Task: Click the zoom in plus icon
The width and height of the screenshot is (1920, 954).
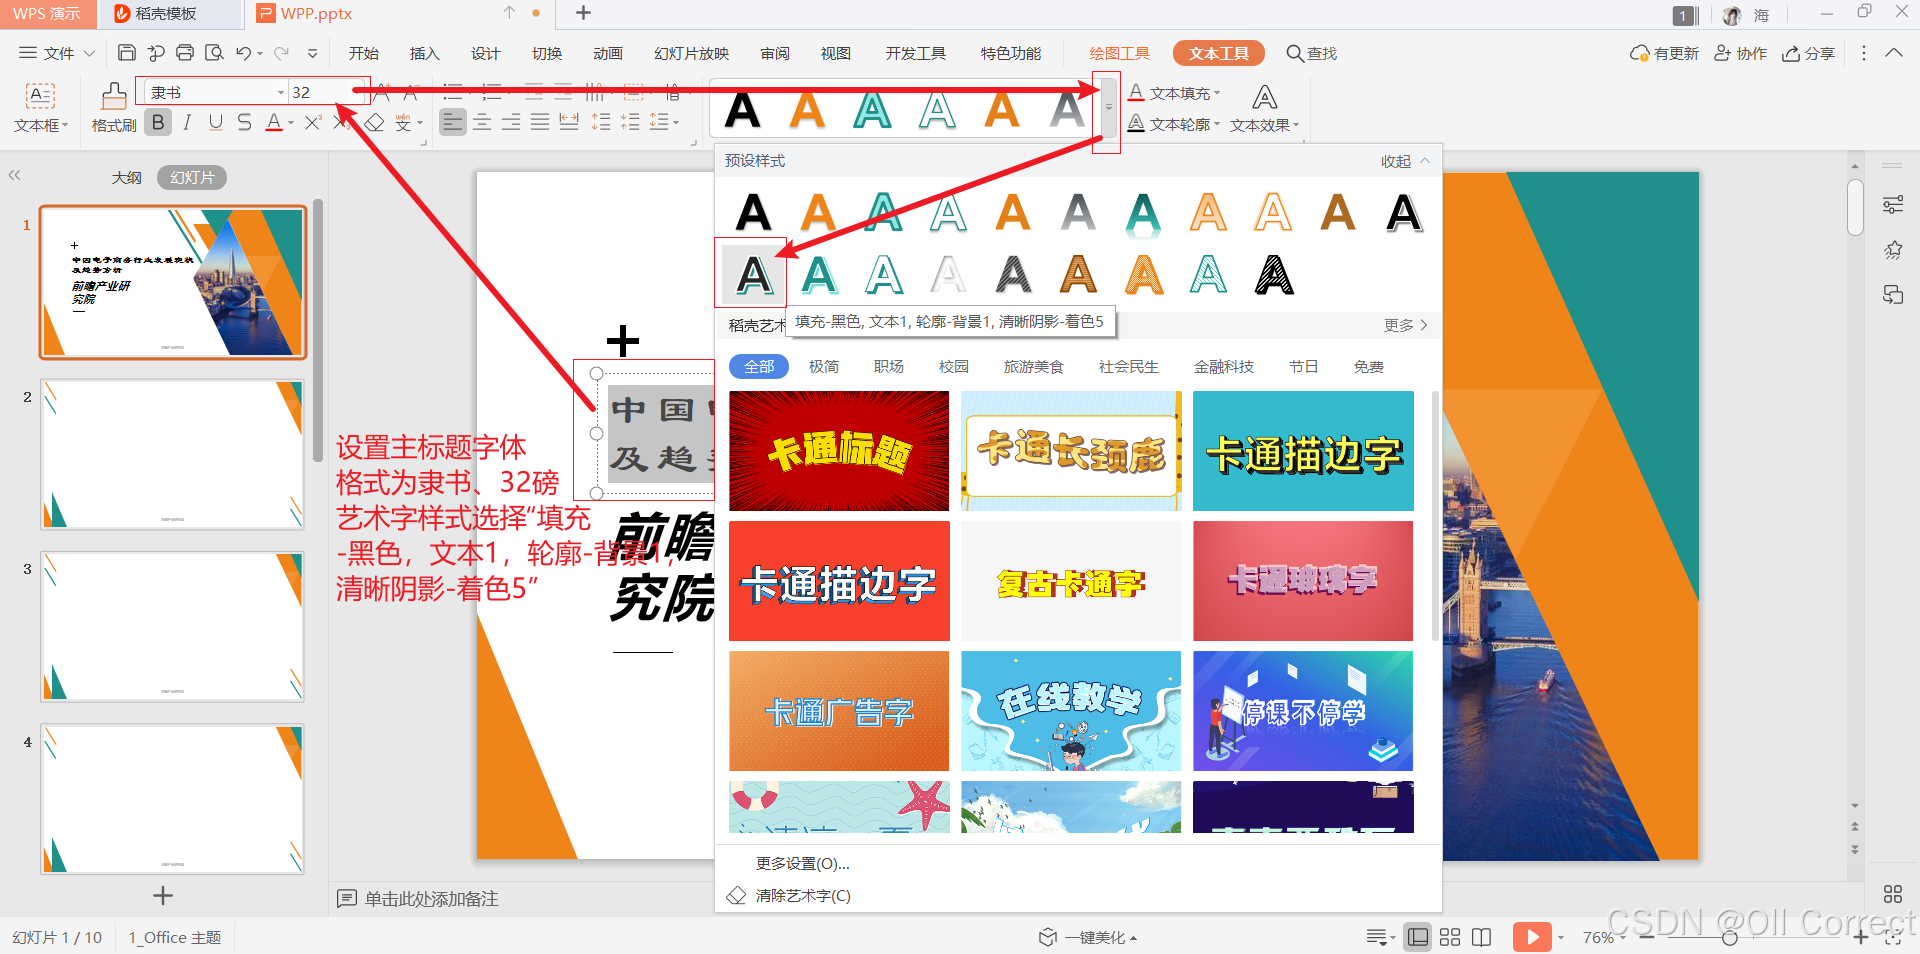Action: click(1860, 937)
